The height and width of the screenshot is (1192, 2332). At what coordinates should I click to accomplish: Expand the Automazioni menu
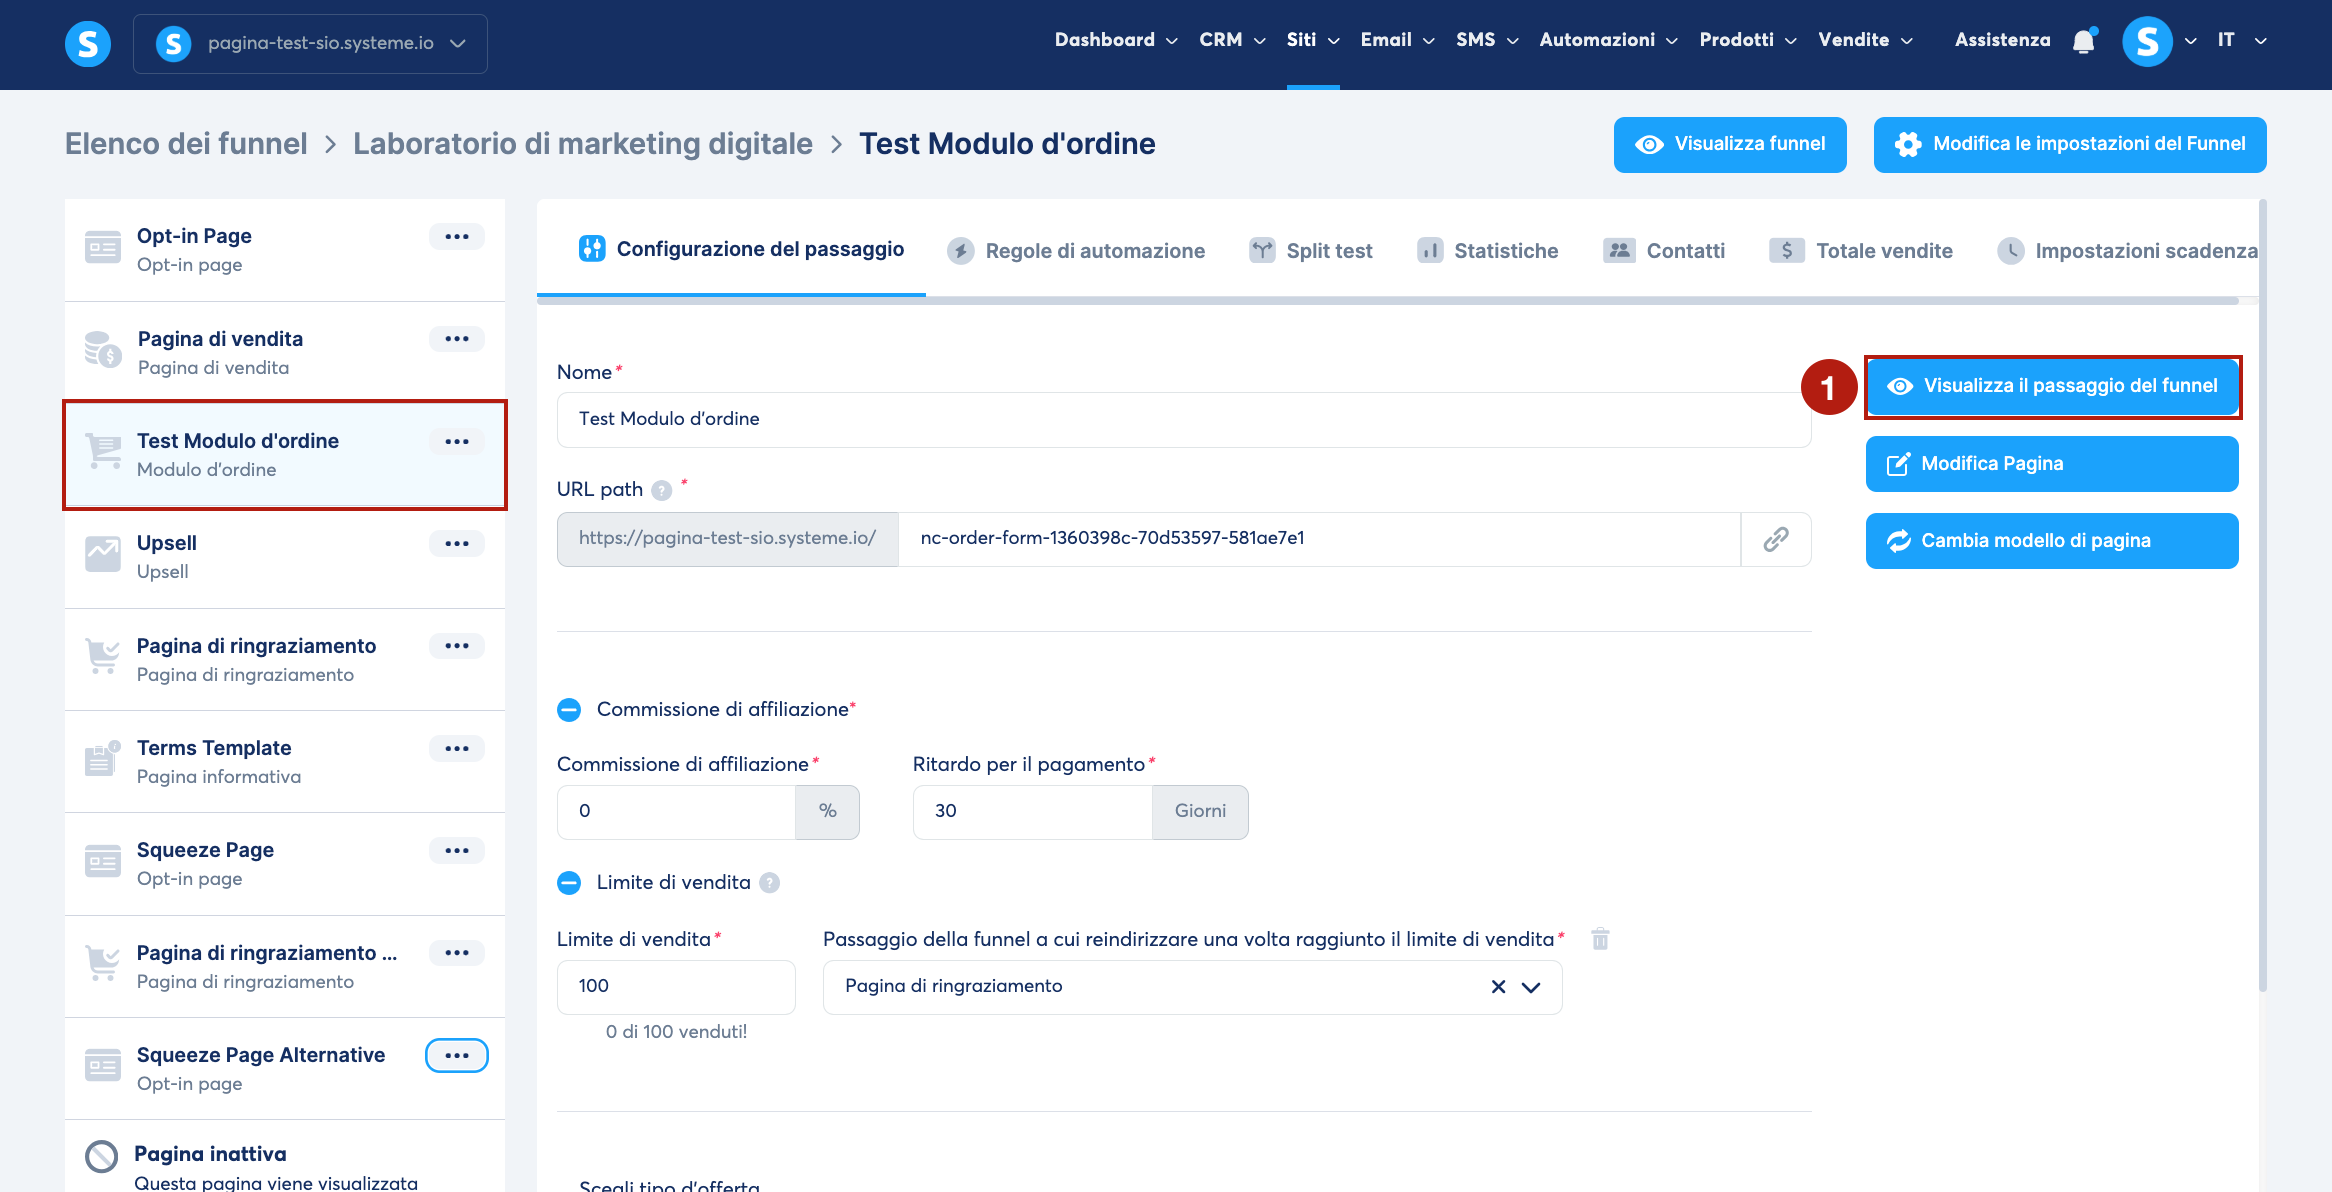(x=1608, y=40)
